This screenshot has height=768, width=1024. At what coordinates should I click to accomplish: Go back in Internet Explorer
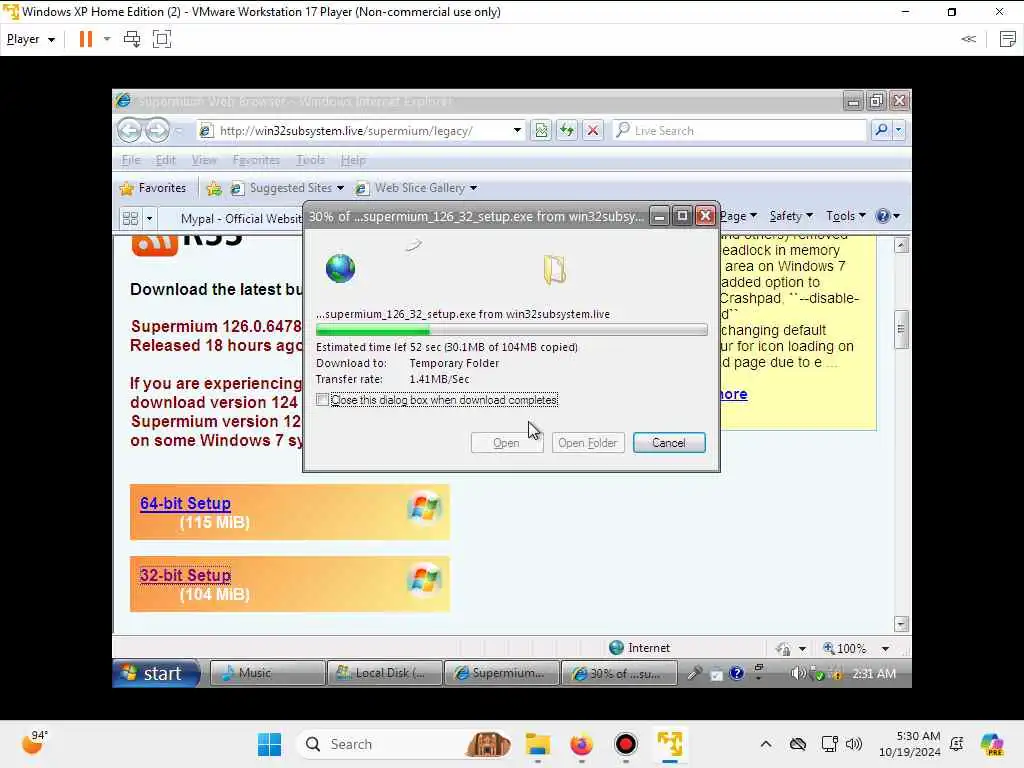click(x=130, y=131)
